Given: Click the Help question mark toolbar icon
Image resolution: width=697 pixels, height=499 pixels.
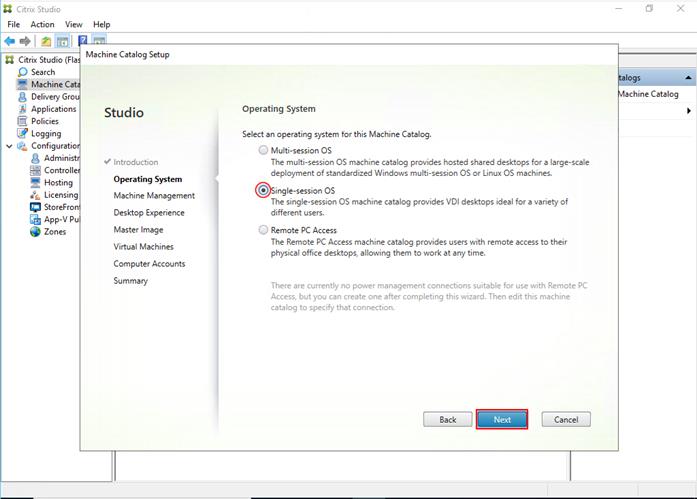Looking at the screenshot, I should click(x=83, y=41).
